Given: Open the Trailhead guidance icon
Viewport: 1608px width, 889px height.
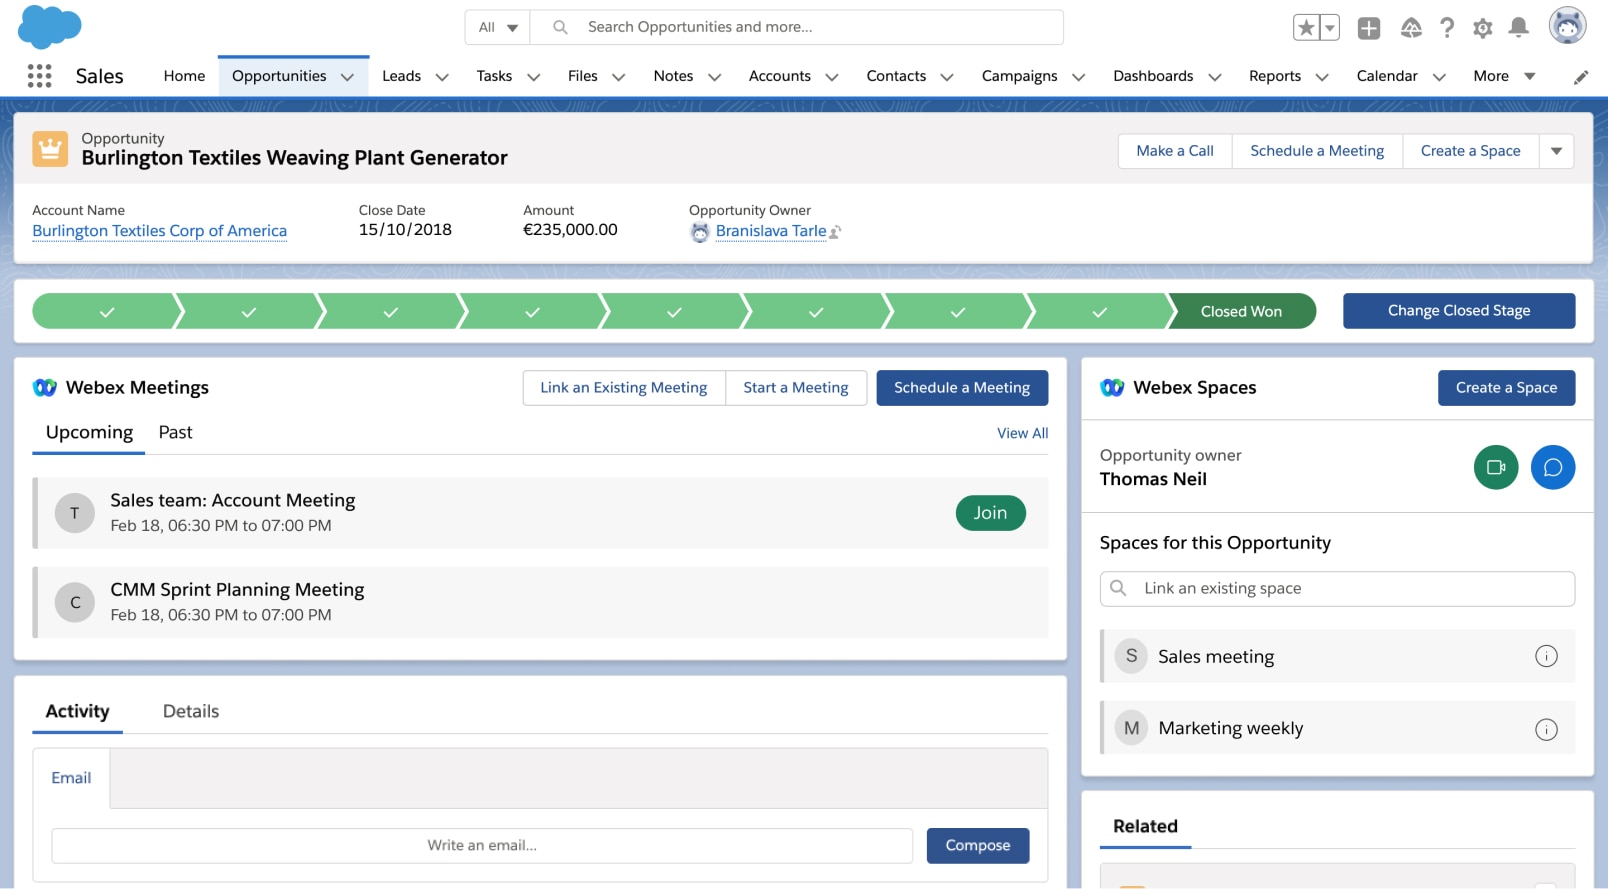Looking at the screenshot, I should pos(1411,28).
